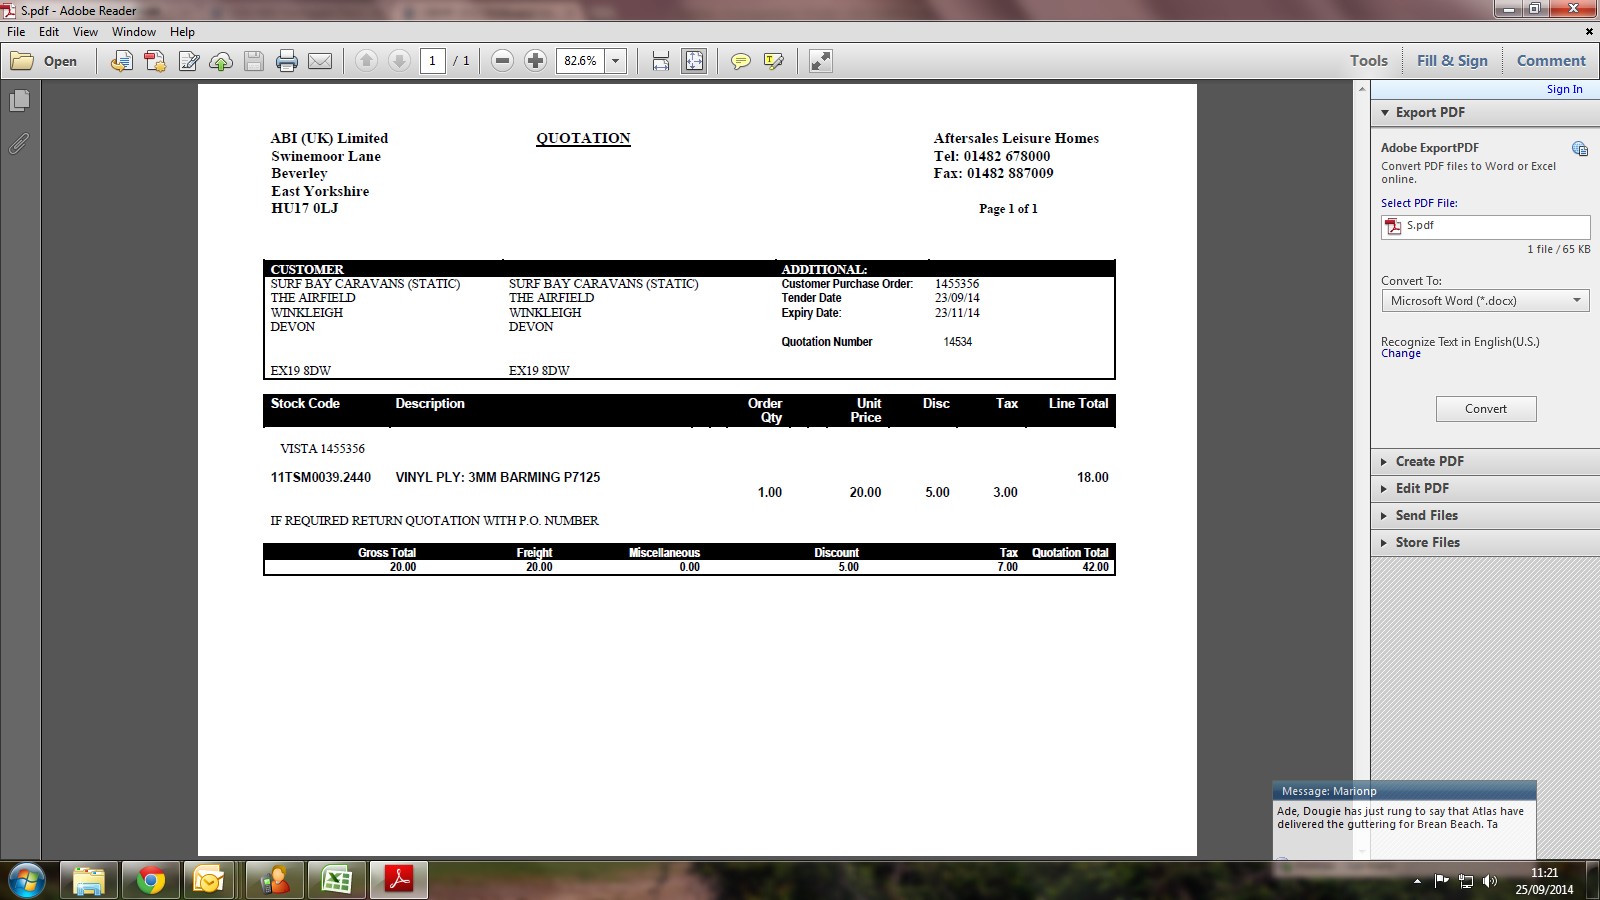
Task: Click the network connection tray icon
Action: point(1466,881)
